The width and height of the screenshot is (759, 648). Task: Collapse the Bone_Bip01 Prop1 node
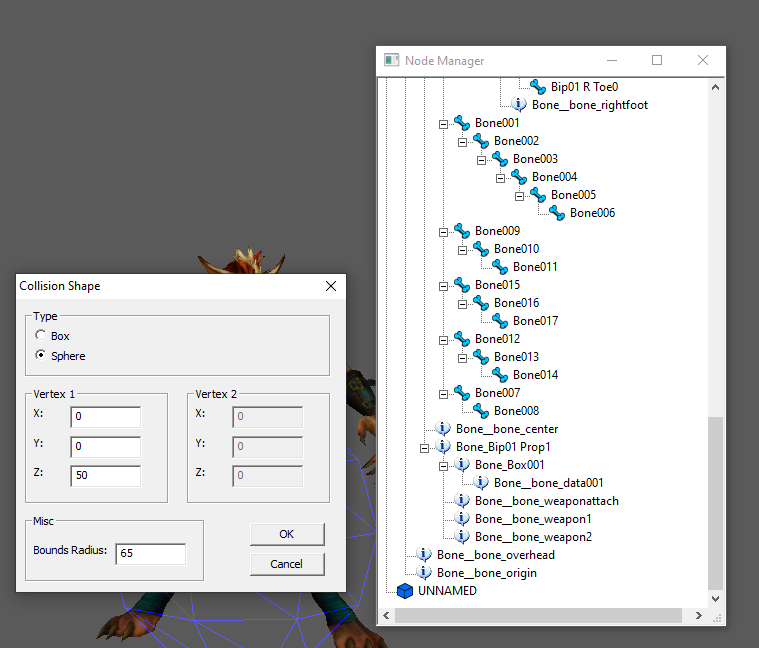[x=424, y=448]
